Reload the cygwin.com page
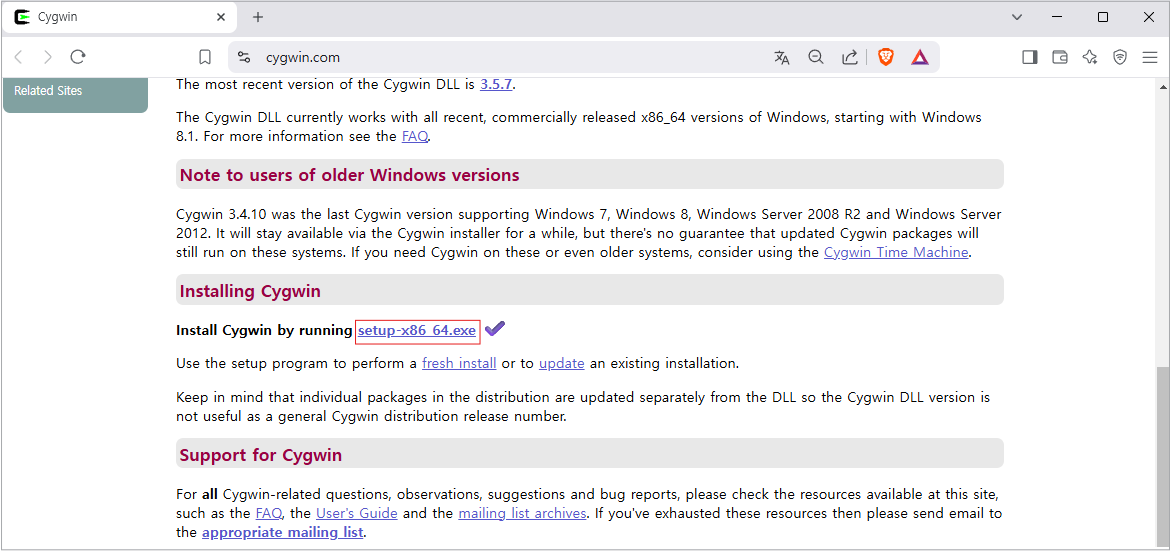 click(78, 57)
